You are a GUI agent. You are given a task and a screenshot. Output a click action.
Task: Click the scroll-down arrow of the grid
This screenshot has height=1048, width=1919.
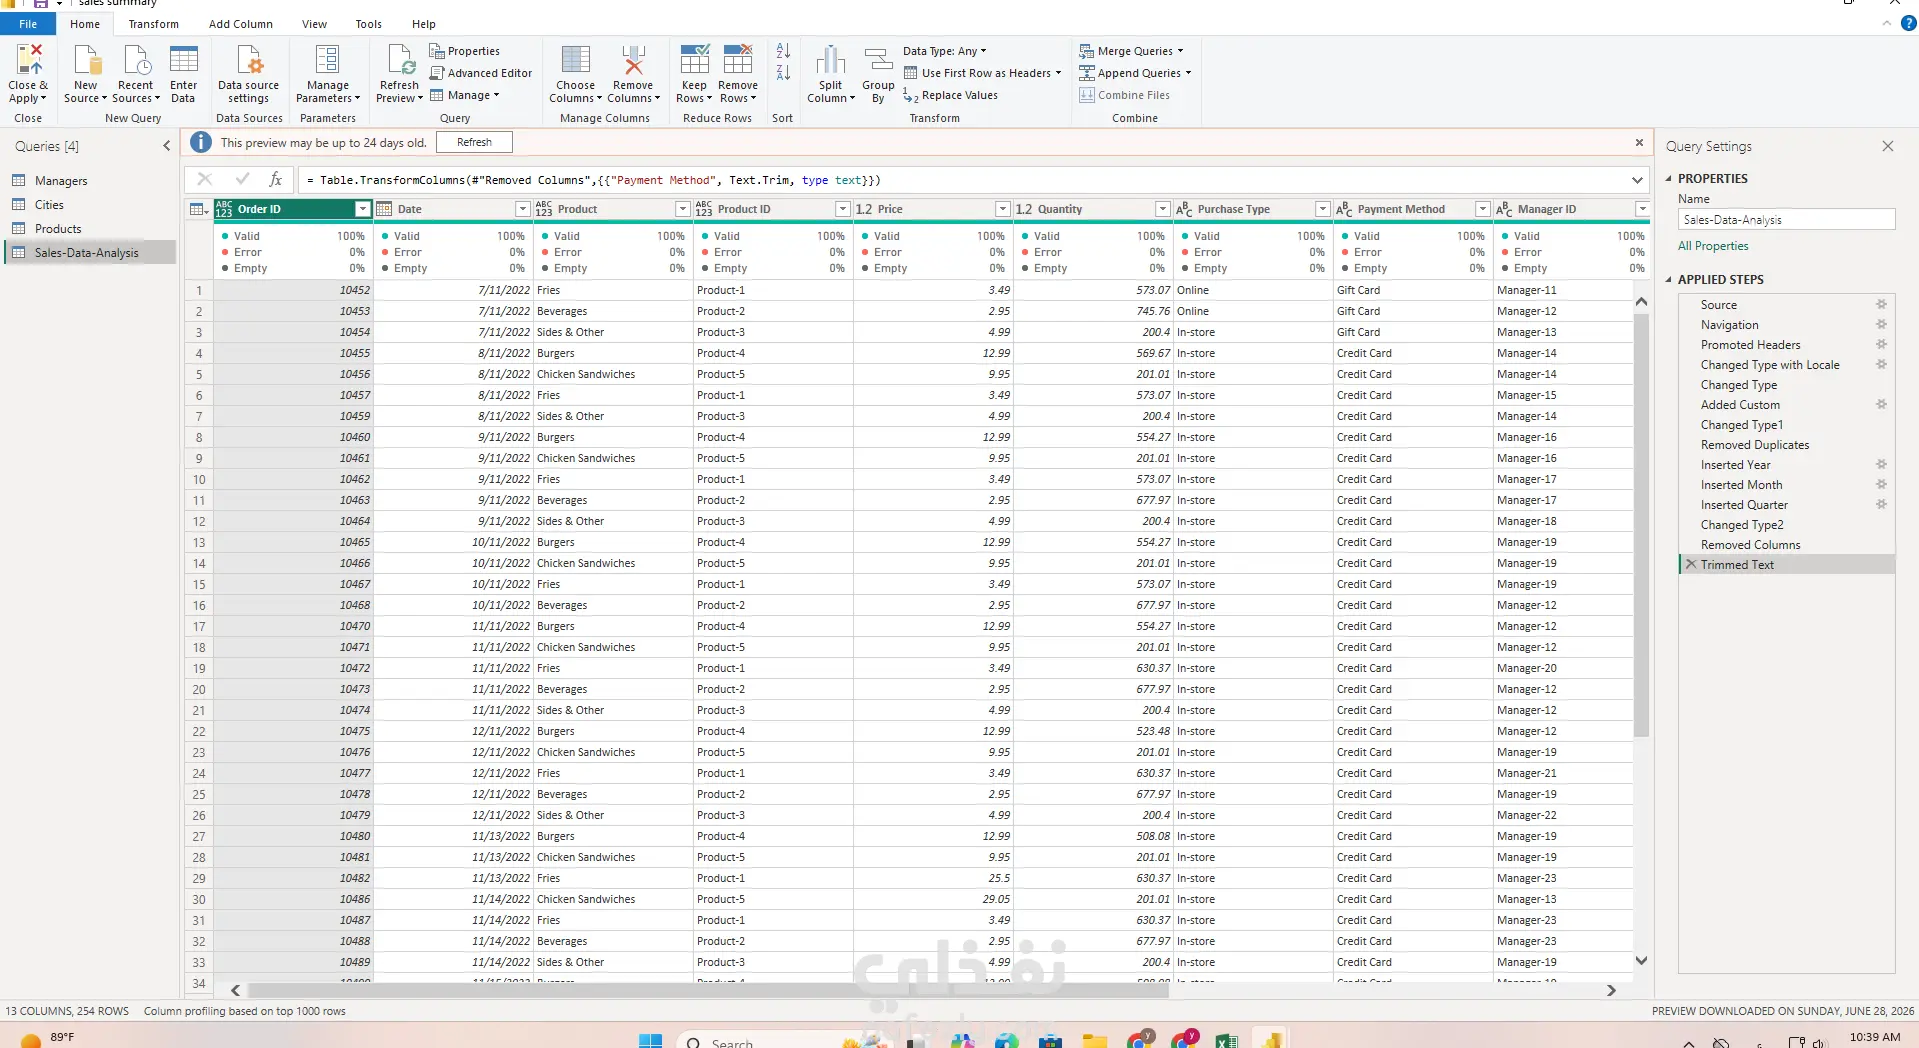pyautogui.click(x=1641, y=961)
